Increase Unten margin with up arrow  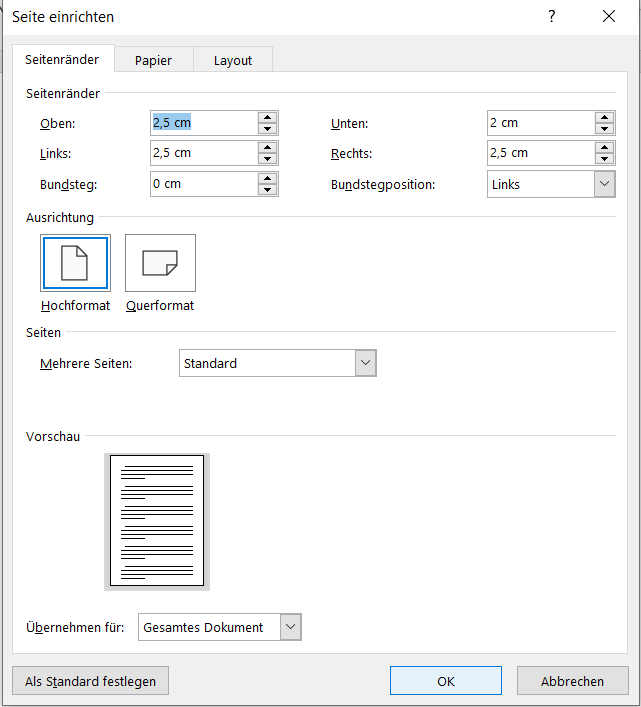coord(604,117)
